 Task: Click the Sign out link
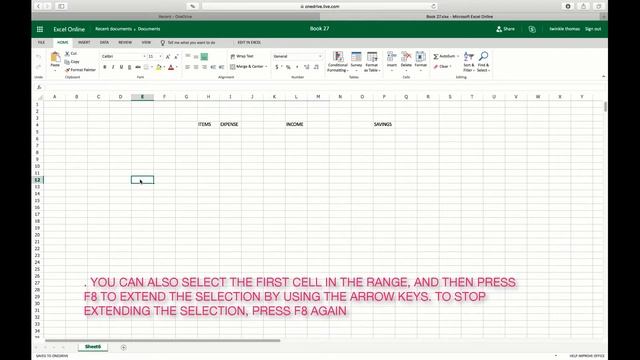[x=593, y=29]
